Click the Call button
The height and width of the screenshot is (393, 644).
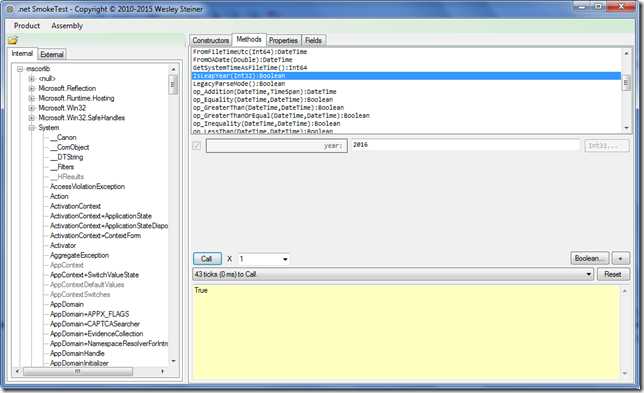pyautogui.click(x=207, y=259)
